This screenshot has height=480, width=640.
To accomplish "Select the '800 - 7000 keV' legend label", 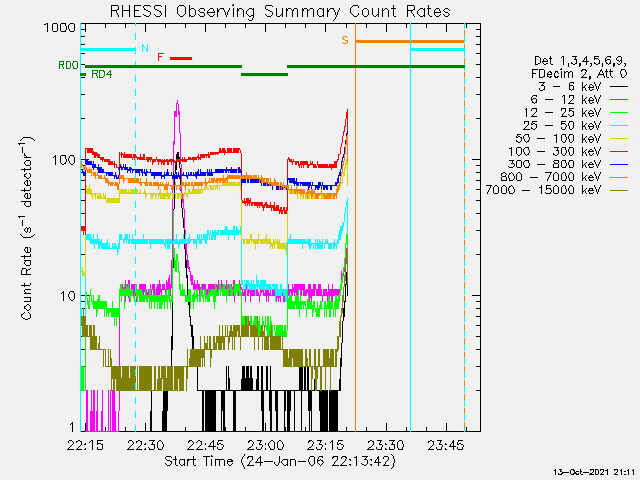I will pos(551,177).
